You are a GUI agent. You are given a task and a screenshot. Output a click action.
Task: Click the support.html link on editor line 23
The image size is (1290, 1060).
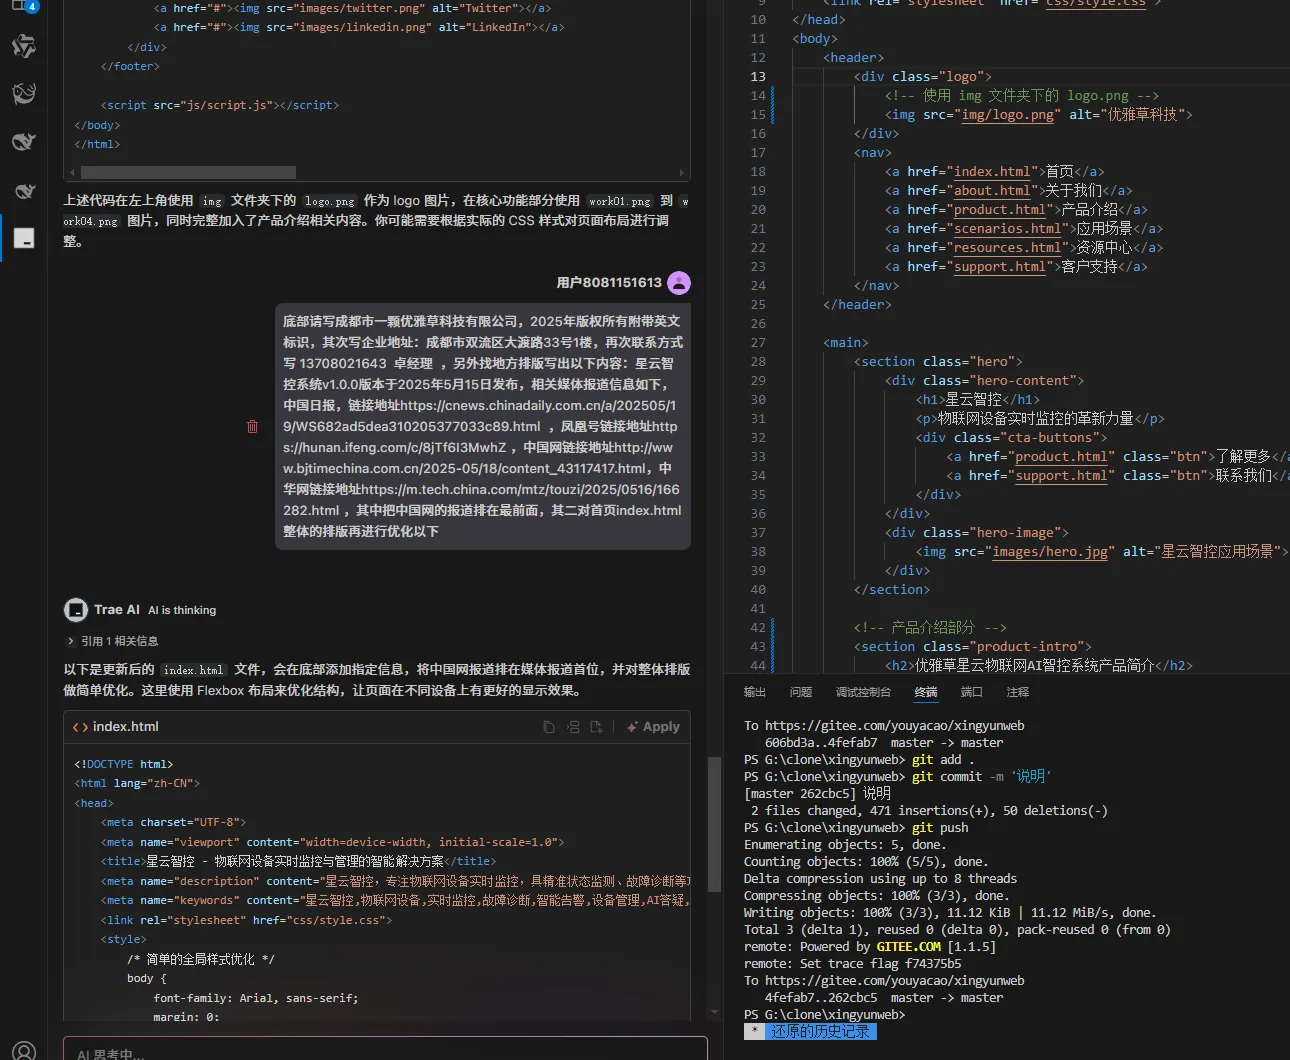coord(1000,267)
